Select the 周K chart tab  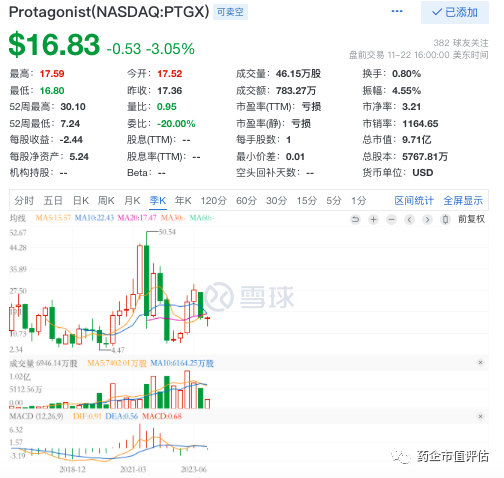click(106, 201)
